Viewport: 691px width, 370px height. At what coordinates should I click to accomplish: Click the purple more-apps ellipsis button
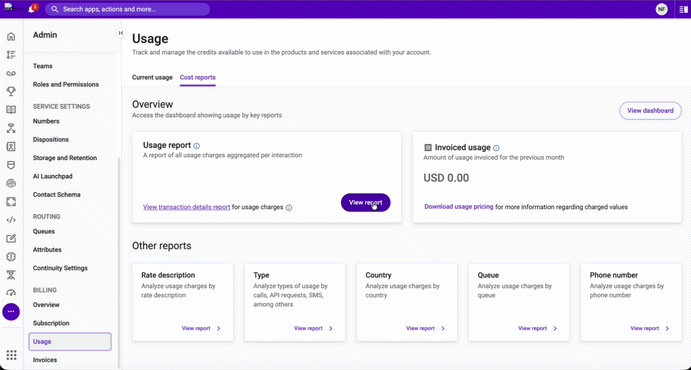tap(11, 311)
